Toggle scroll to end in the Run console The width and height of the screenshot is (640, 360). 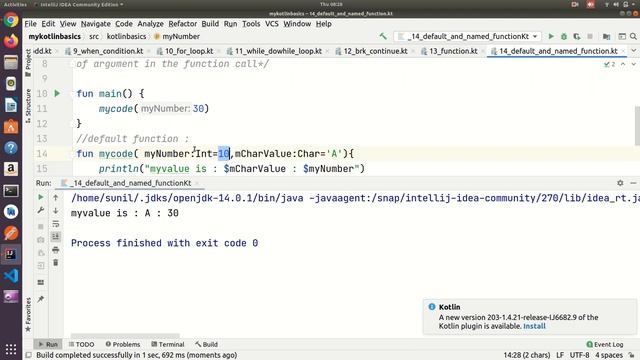[x=56, y=236]
